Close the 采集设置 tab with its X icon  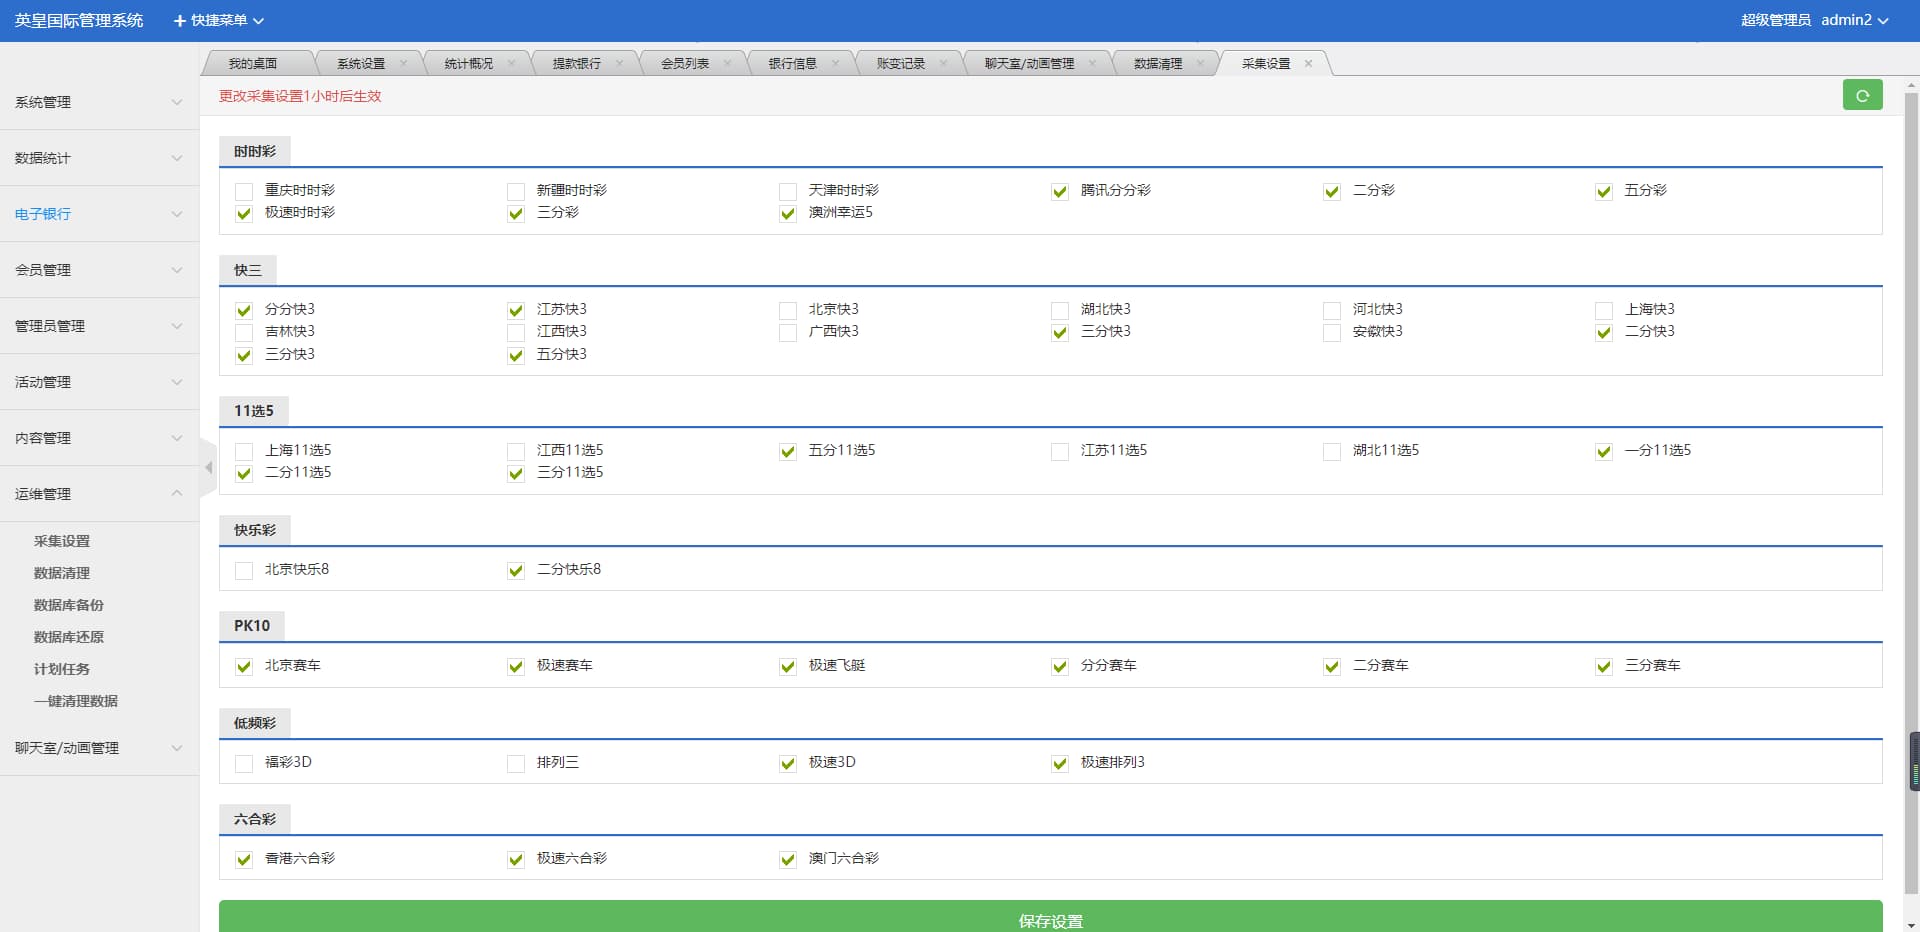[1308, 64]
